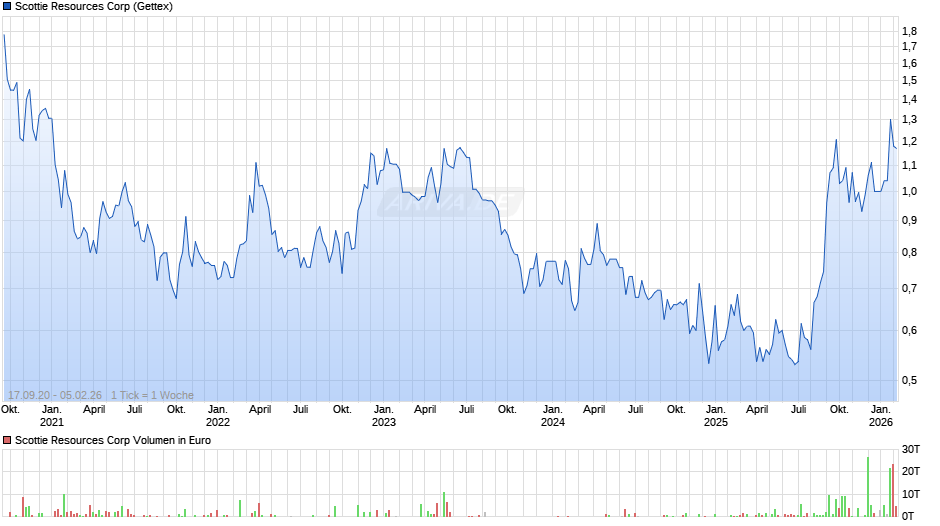Click the 'Jan. 2026' time axis label
The width and height of the screenshot is (940, 526).
click(881, 416)
